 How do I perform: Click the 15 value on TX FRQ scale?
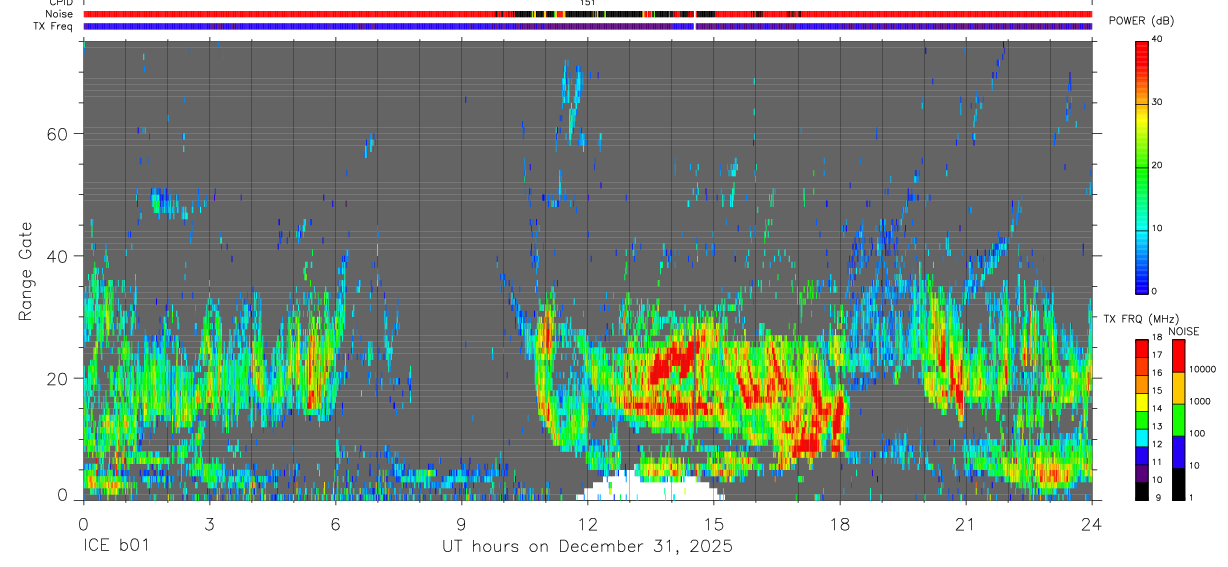[x=1157, y=391]
